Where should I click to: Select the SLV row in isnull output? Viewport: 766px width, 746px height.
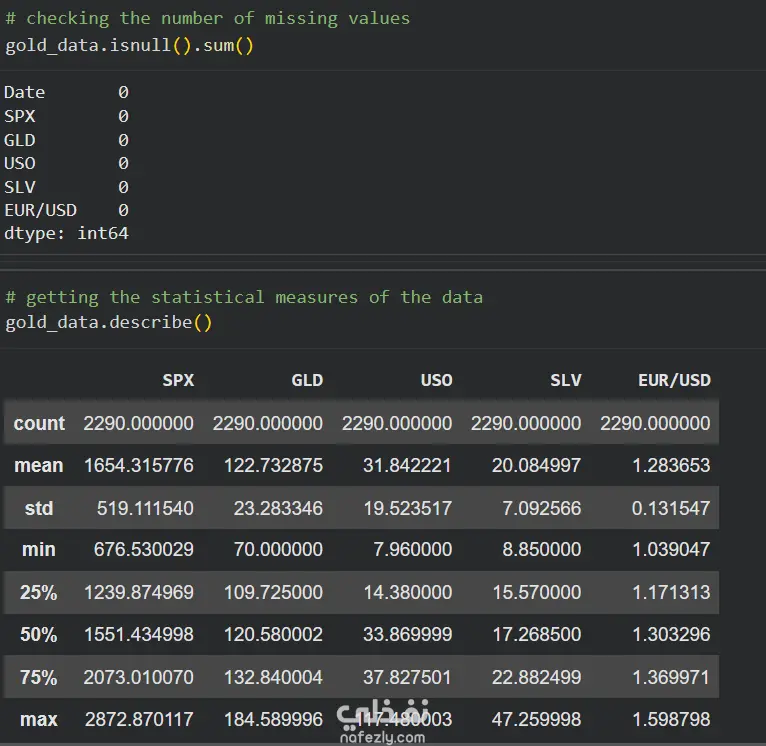coord(66,187)
